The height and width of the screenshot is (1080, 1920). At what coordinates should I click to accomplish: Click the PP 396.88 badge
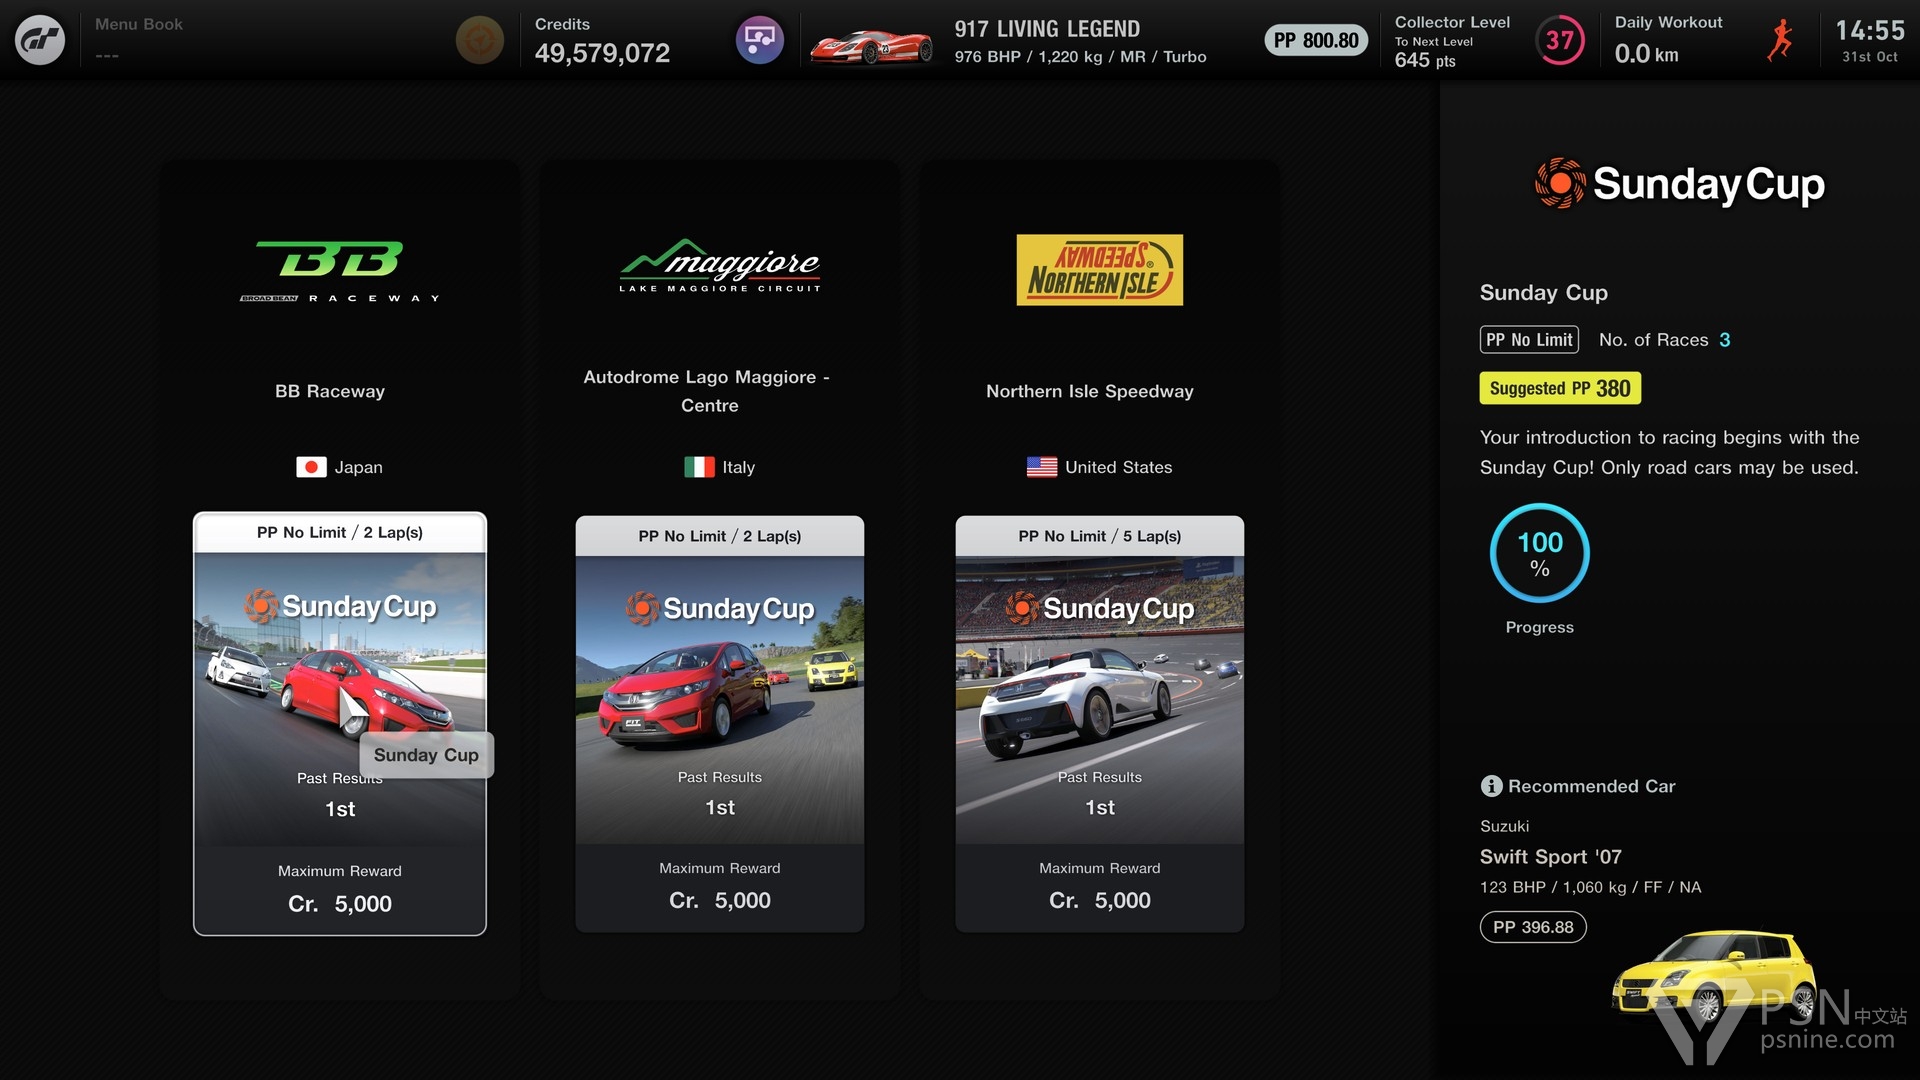1533,927
